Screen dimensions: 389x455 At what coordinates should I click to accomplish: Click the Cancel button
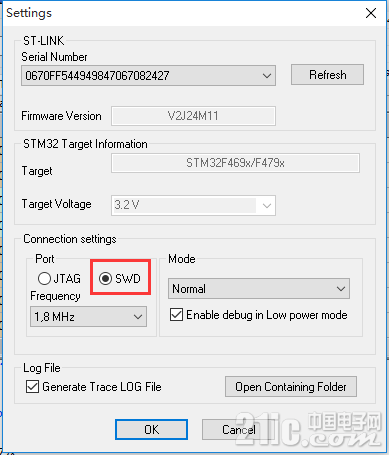(238, 430)
